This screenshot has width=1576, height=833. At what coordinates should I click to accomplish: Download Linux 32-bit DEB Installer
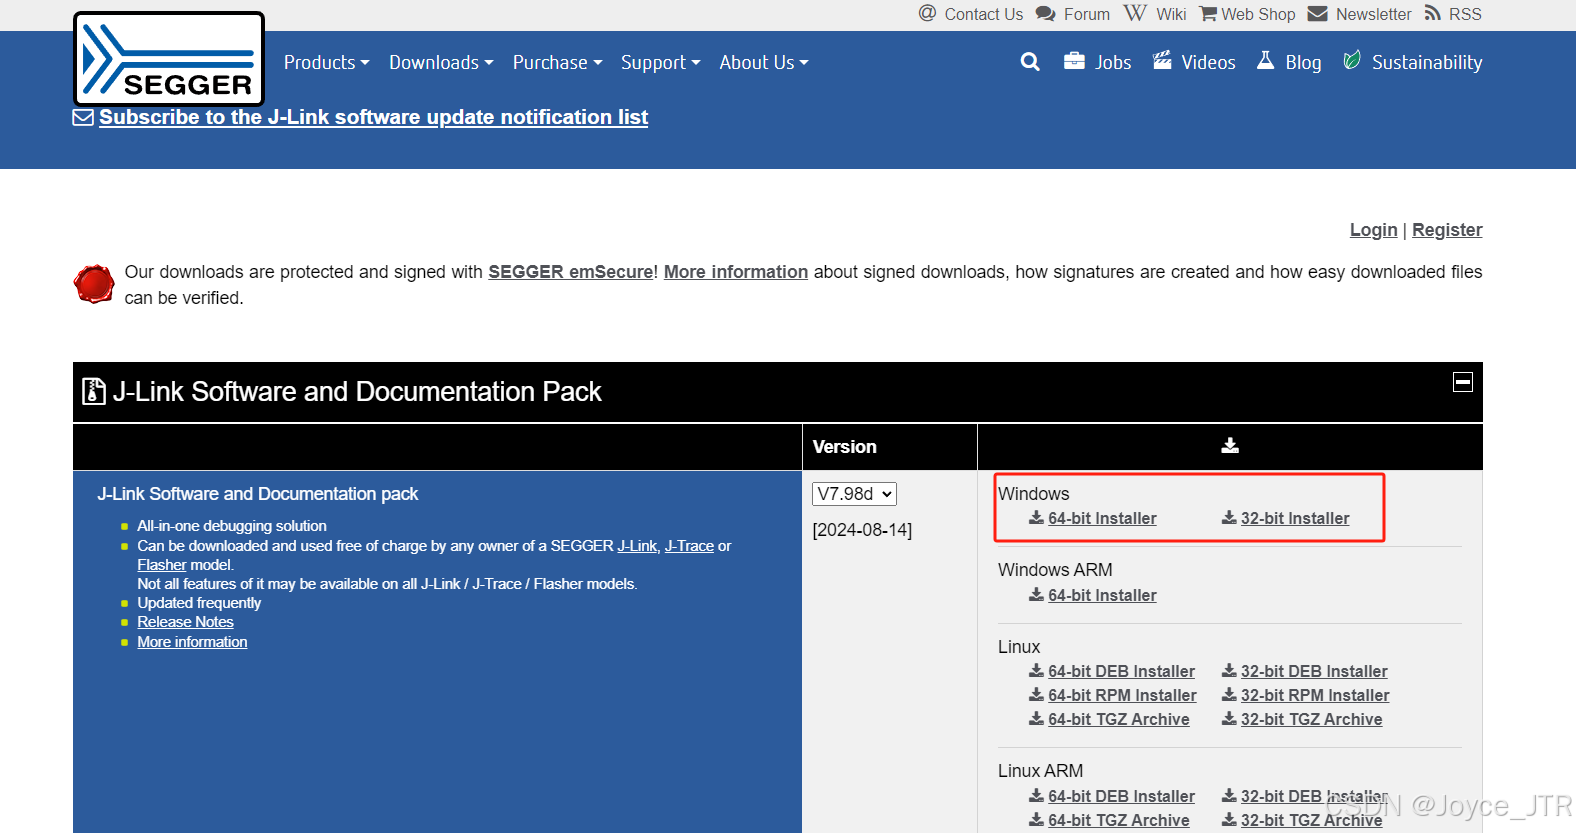(1314, 671)
